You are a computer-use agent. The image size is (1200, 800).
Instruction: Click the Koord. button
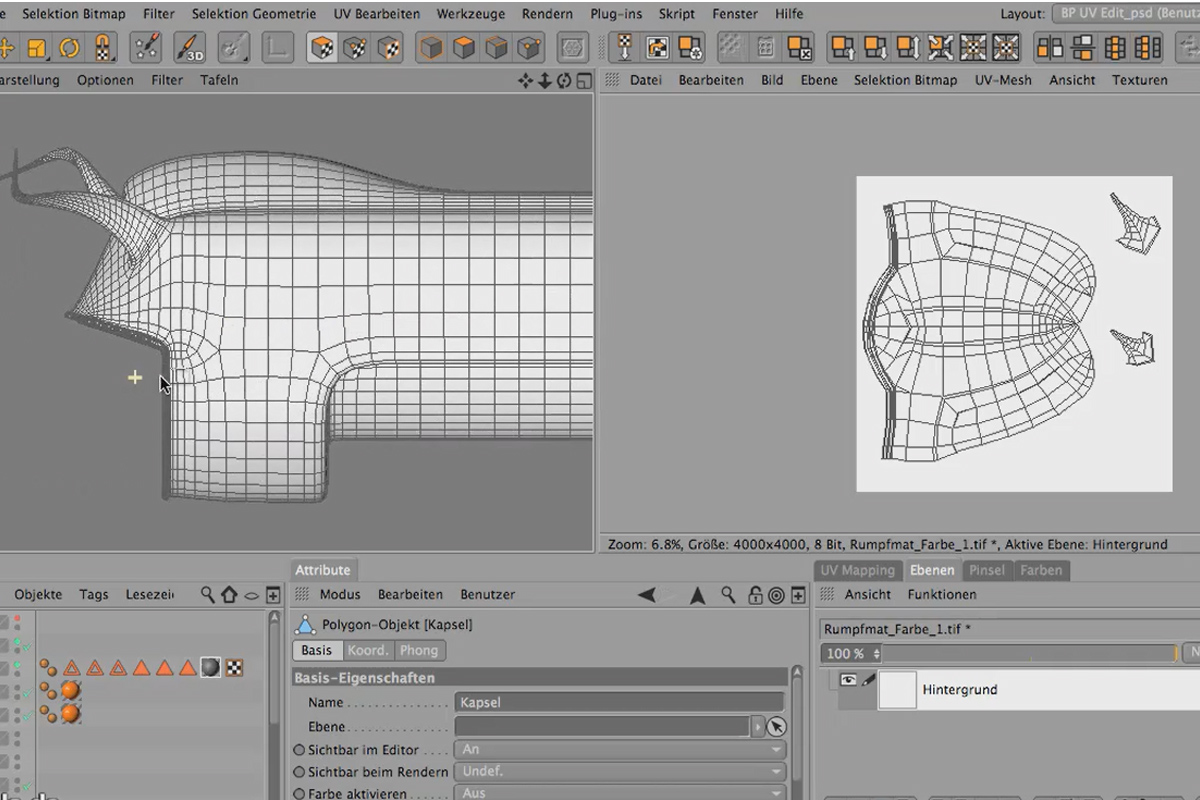click(367, 650)
